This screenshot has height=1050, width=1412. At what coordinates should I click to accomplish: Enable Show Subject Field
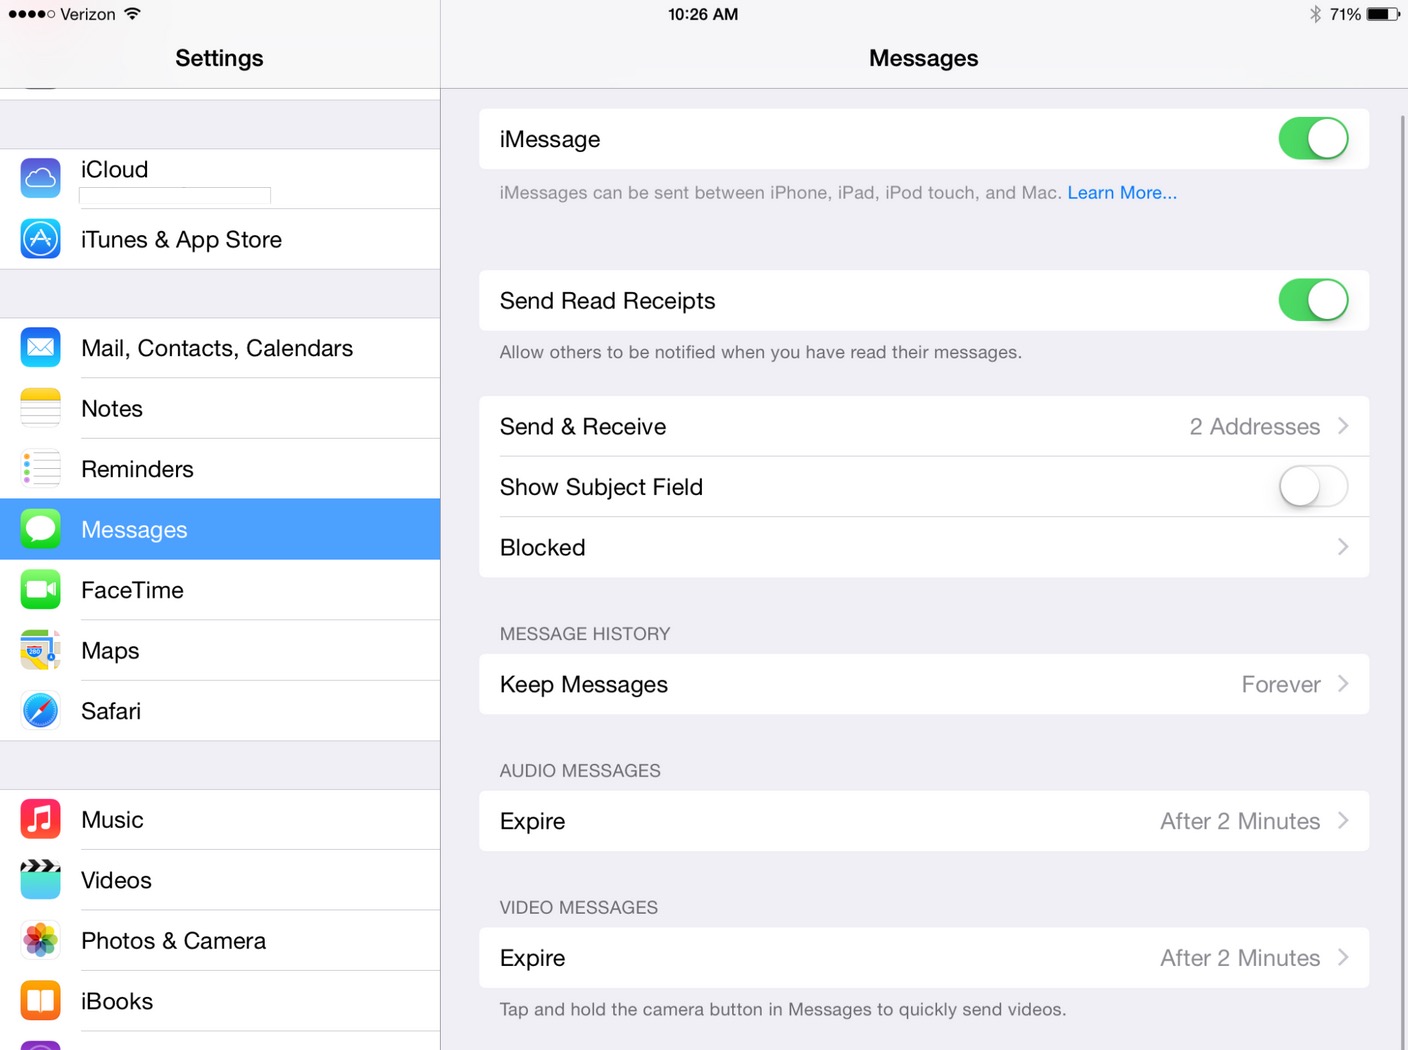[1313, 487]
